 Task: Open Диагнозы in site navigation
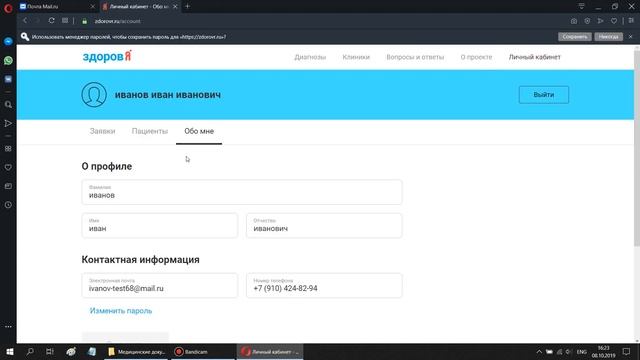click(x=310, y=57)
